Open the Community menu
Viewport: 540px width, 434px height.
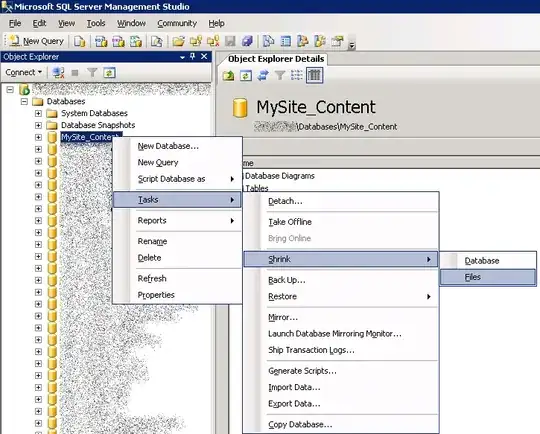pos(177,23)
